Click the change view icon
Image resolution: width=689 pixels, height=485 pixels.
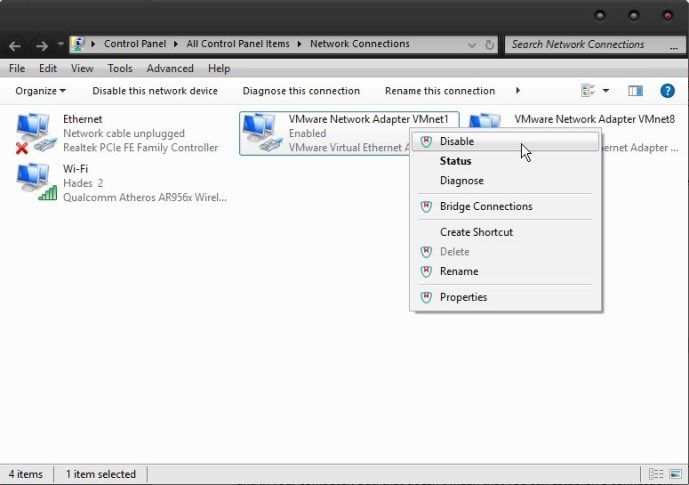587,90
